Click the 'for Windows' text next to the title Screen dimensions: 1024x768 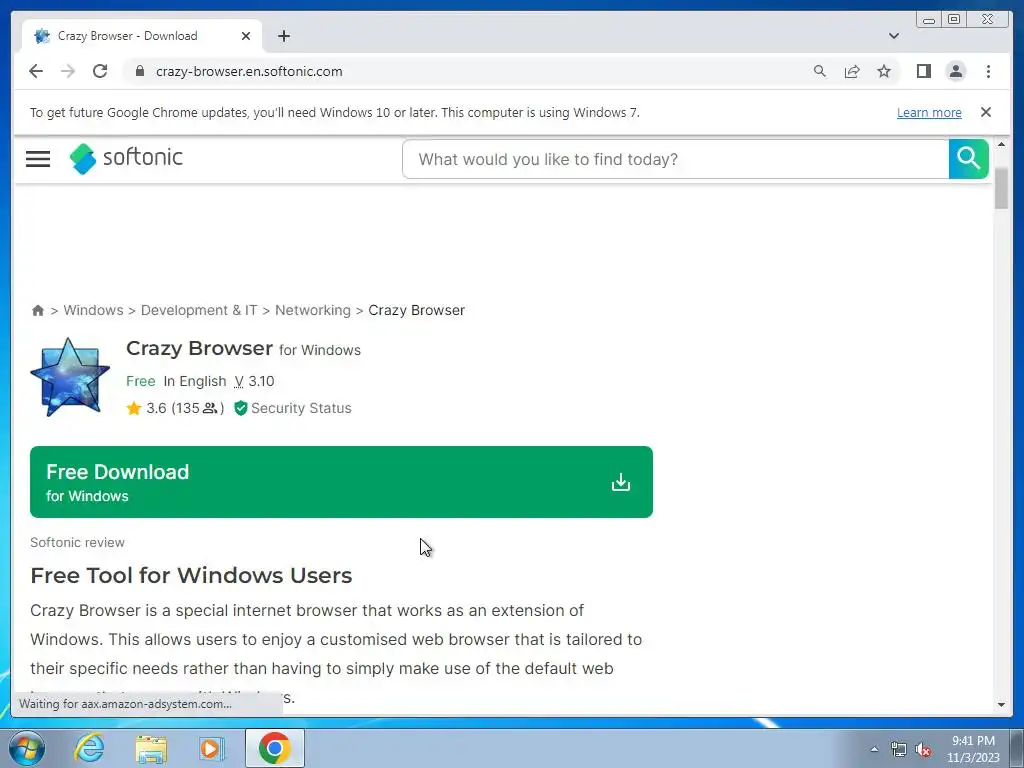(x=320, y=350)
